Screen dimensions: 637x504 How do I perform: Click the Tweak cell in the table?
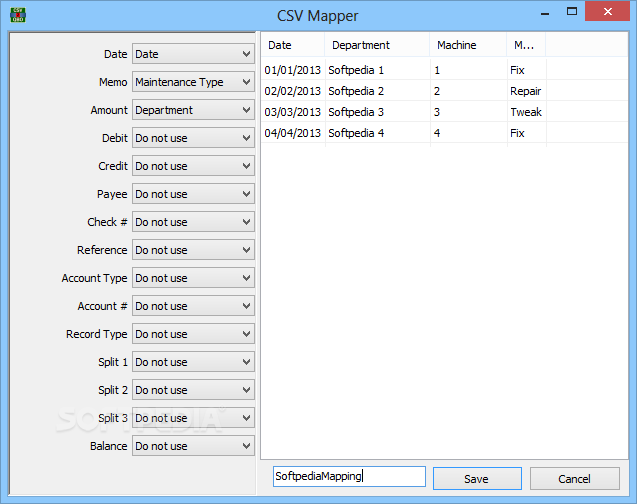(526, 112)
